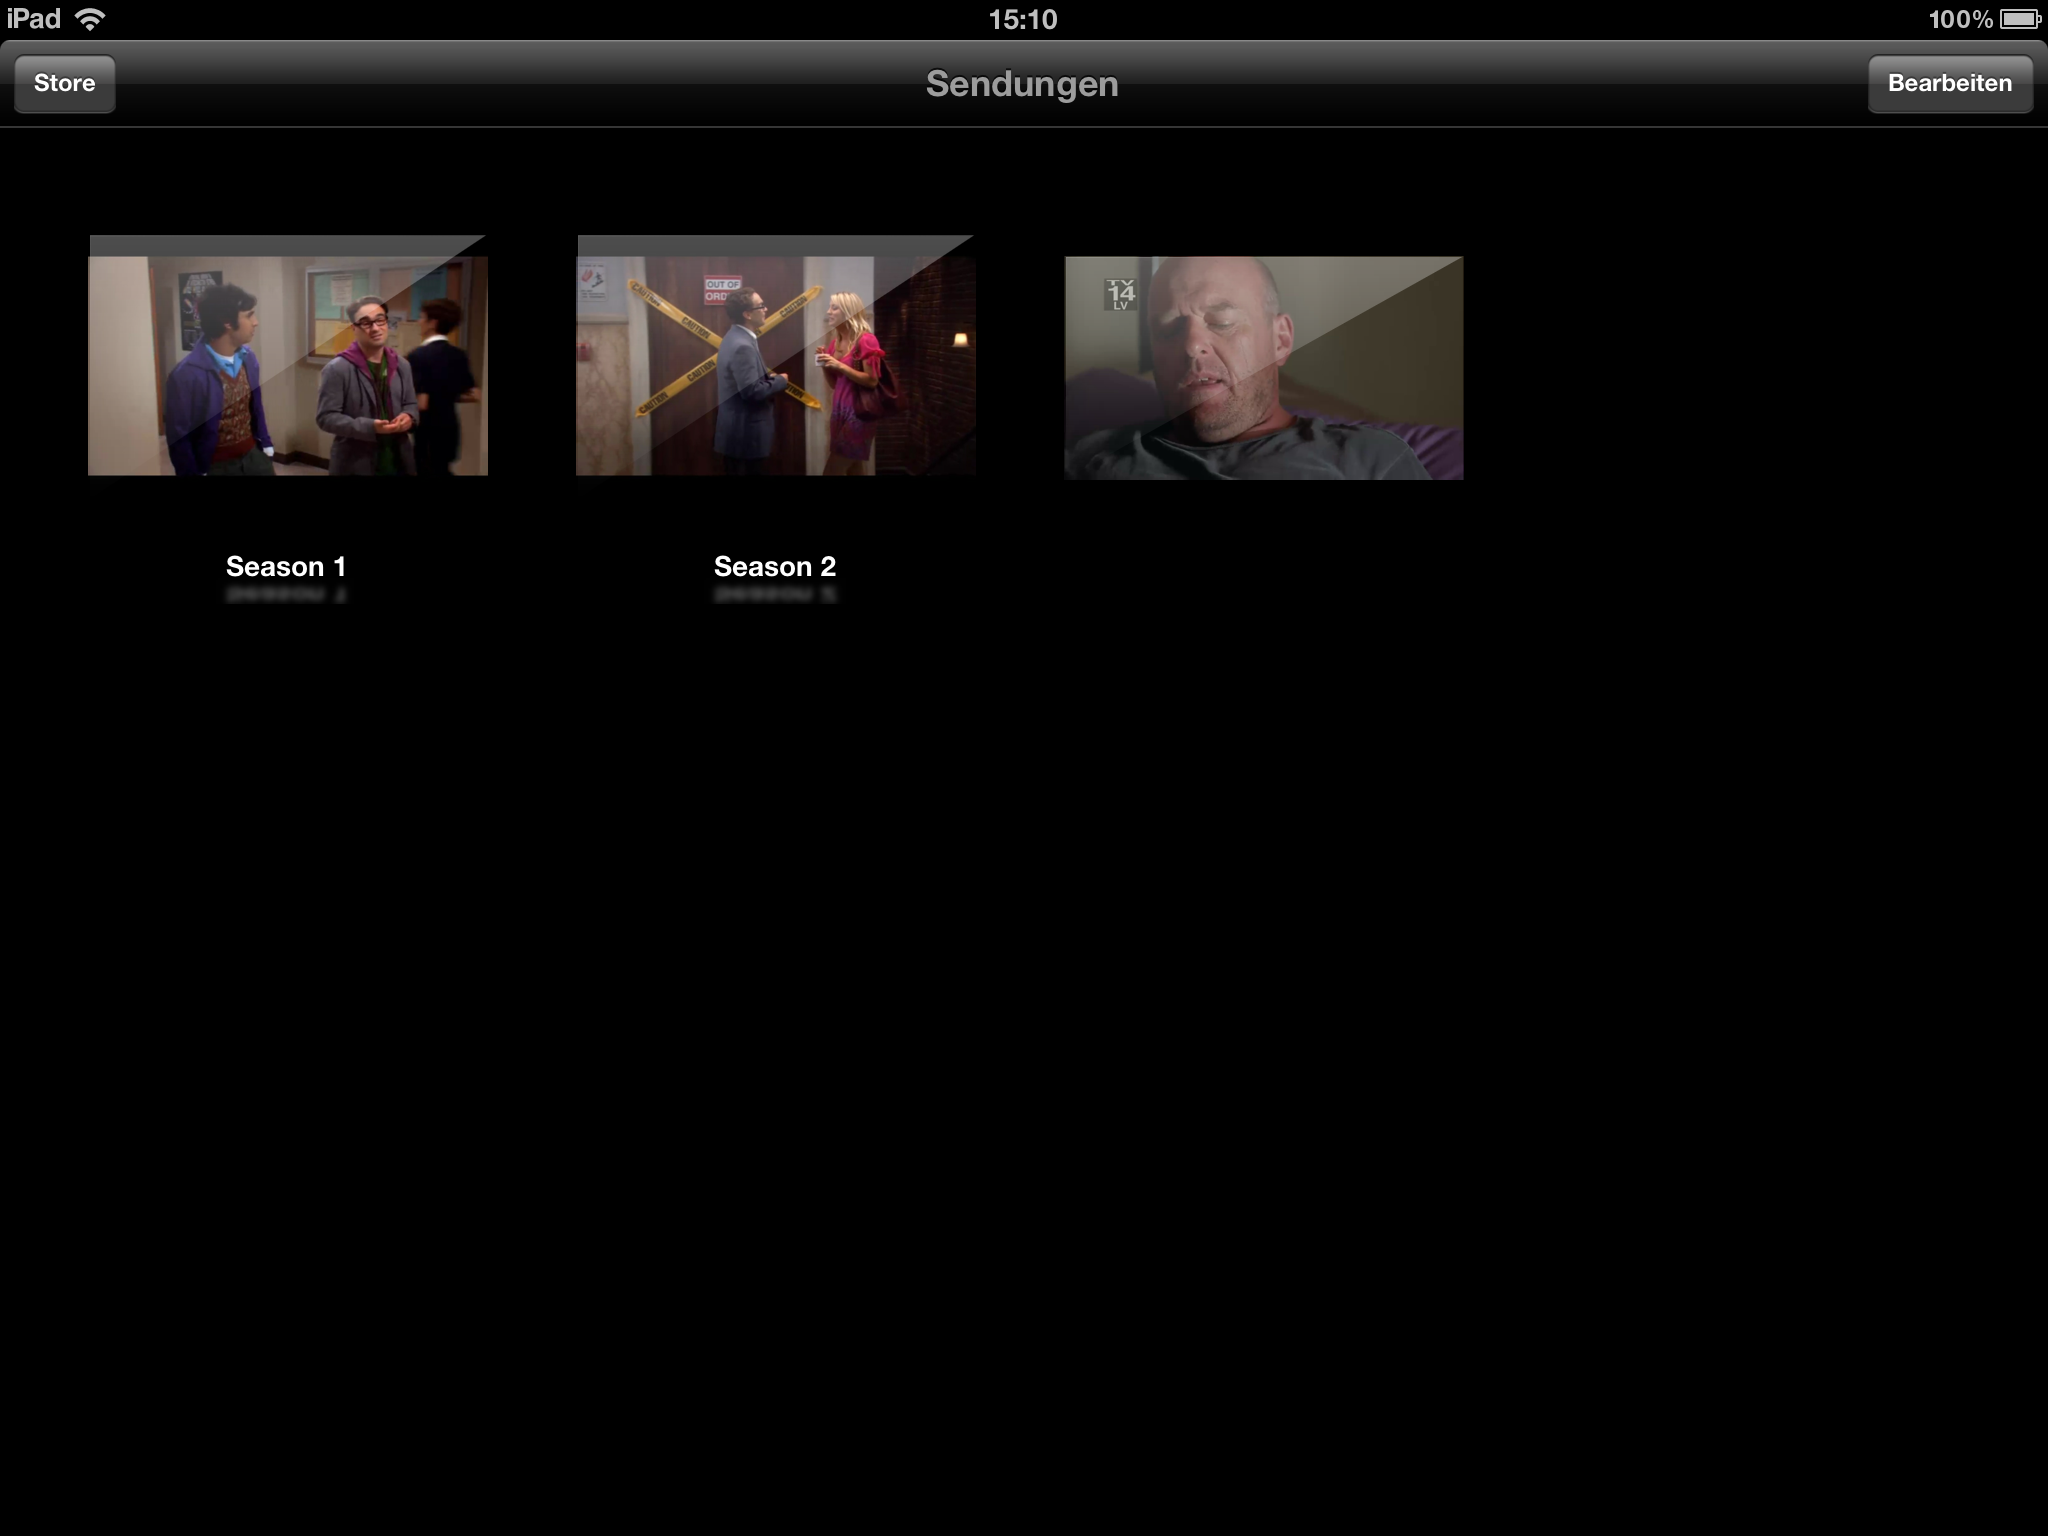Tap the 100% battery percentage text
The height and width of the screenshot is (1536, 2048).
click(1960, 19)
